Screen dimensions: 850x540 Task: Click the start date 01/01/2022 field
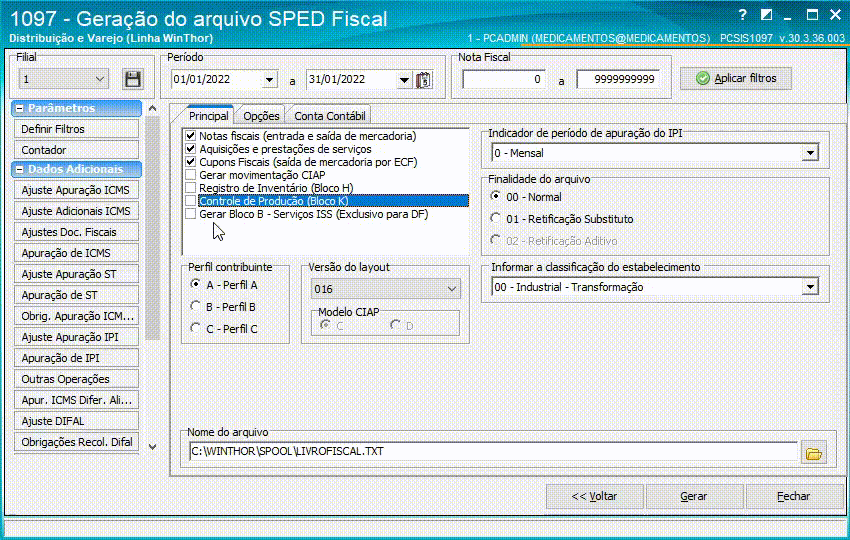tap(217, 79)
